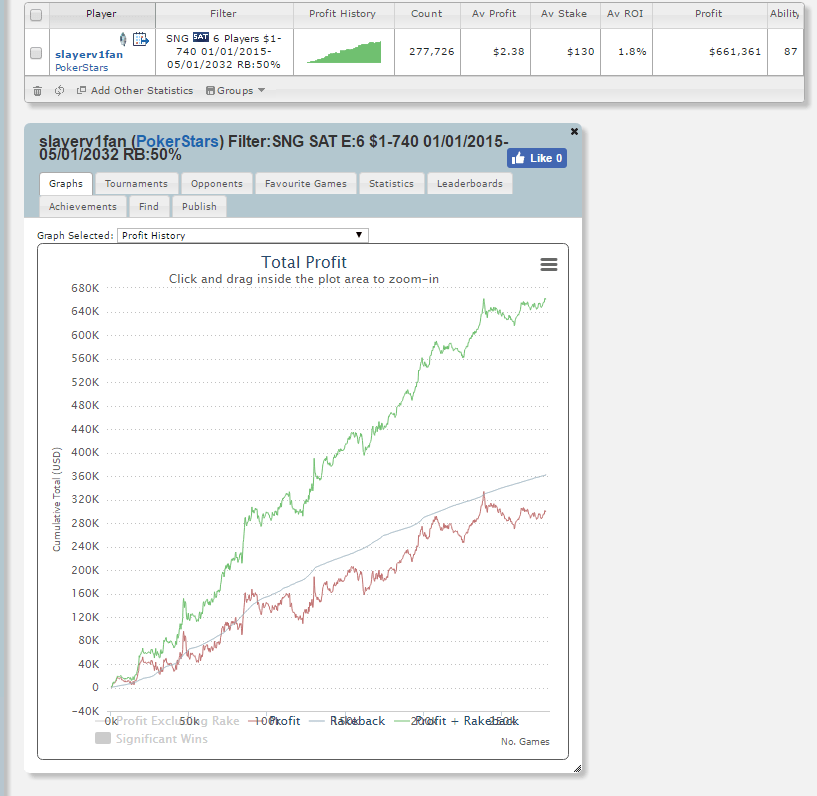
Task: Click the PokerStars link in panel title
Action: pyautogui.click(x=178, y=141)
